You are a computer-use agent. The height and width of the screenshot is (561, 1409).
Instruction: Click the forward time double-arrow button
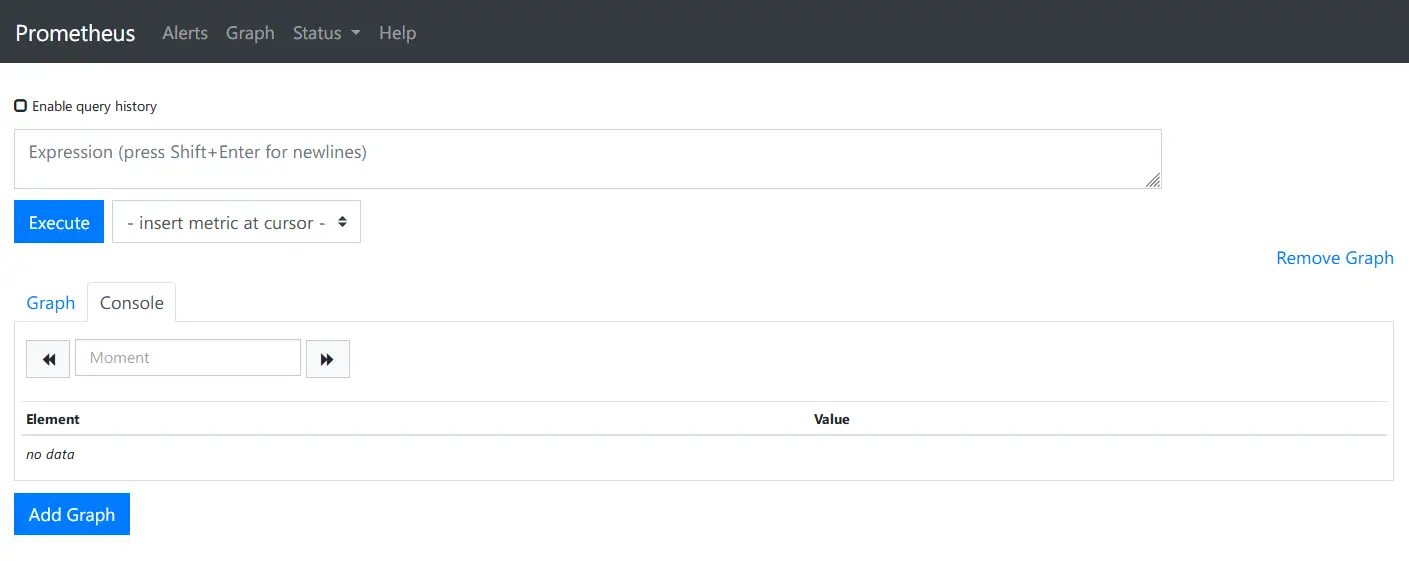[x=327, y=359]
